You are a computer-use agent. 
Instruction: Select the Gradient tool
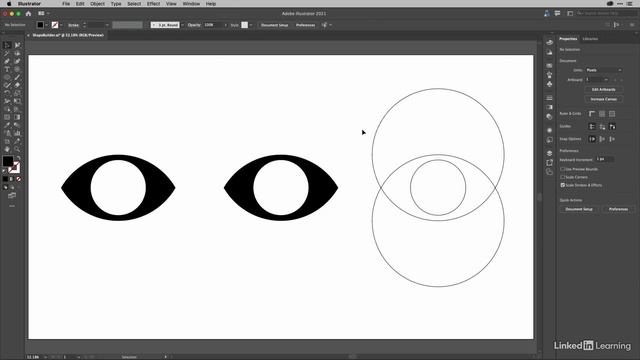pos(17,117)
